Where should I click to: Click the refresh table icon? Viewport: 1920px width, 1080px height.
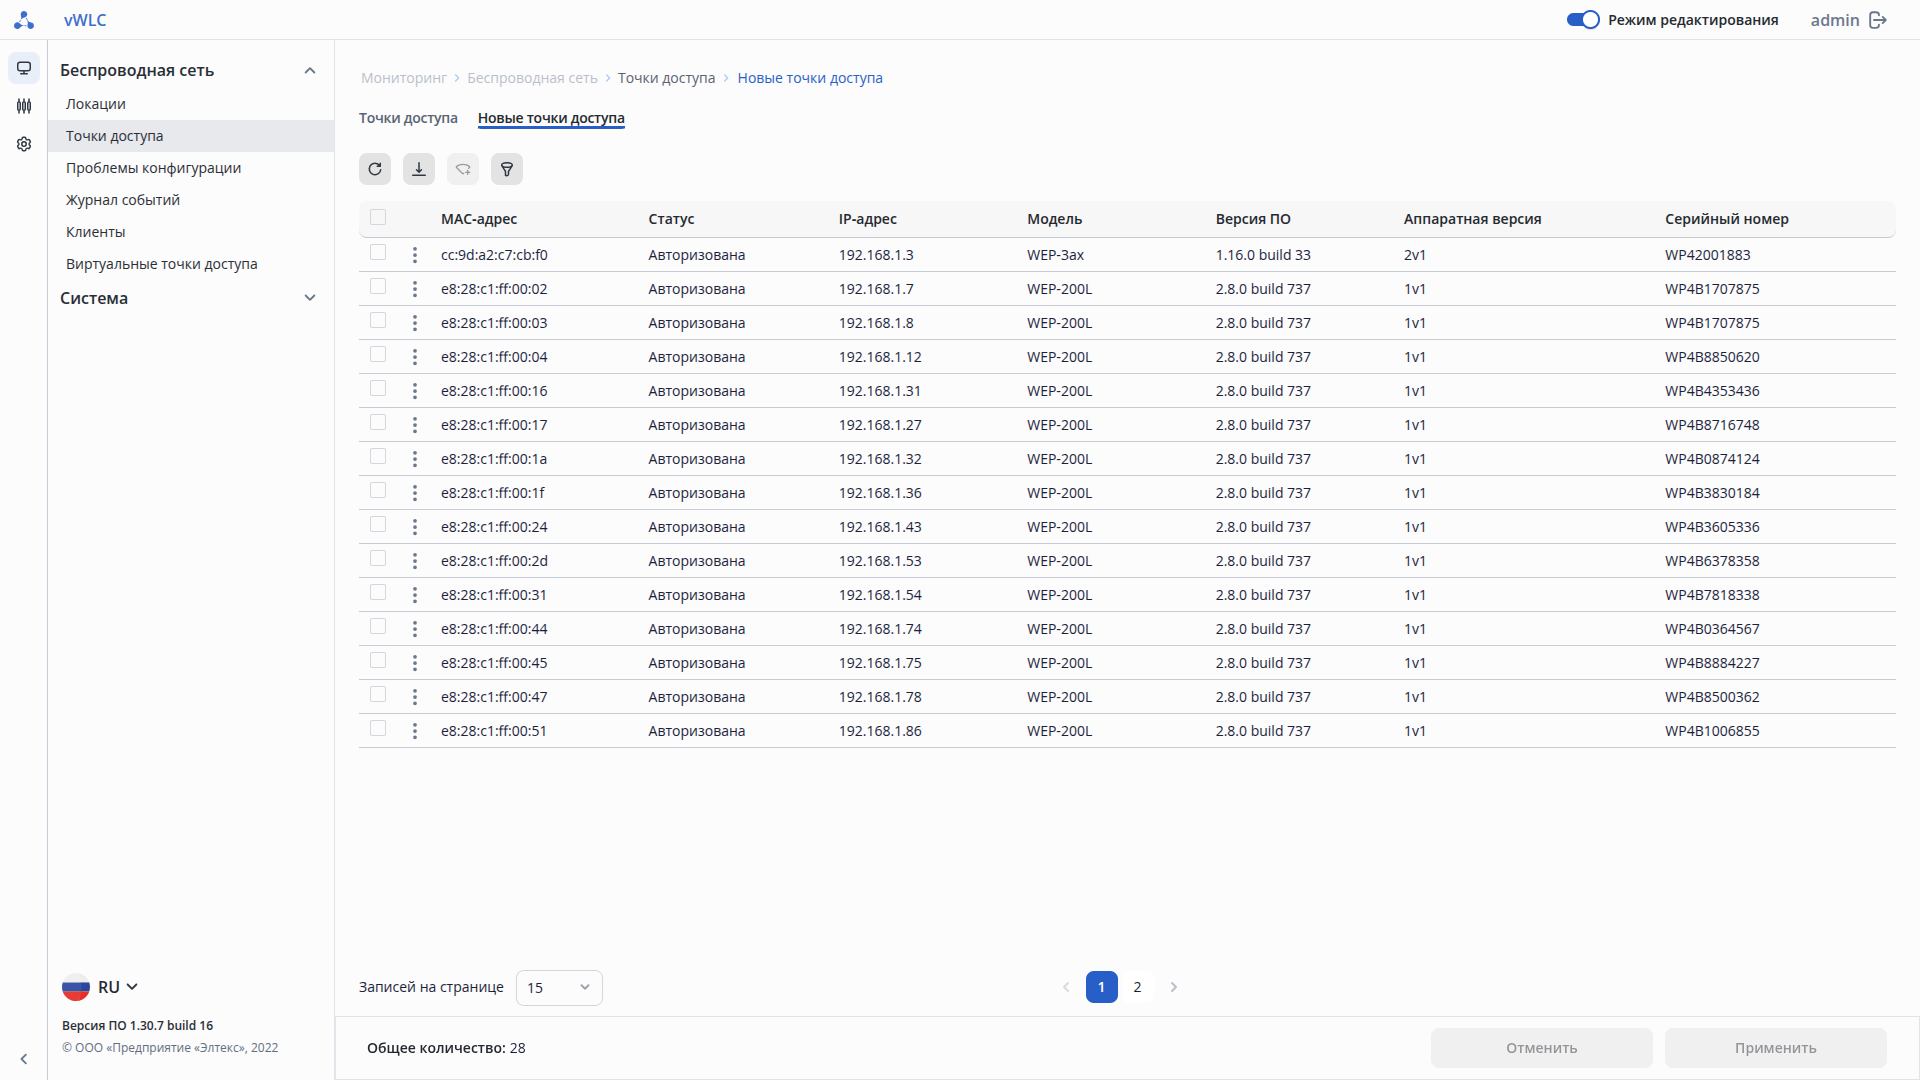coord(375,169)
